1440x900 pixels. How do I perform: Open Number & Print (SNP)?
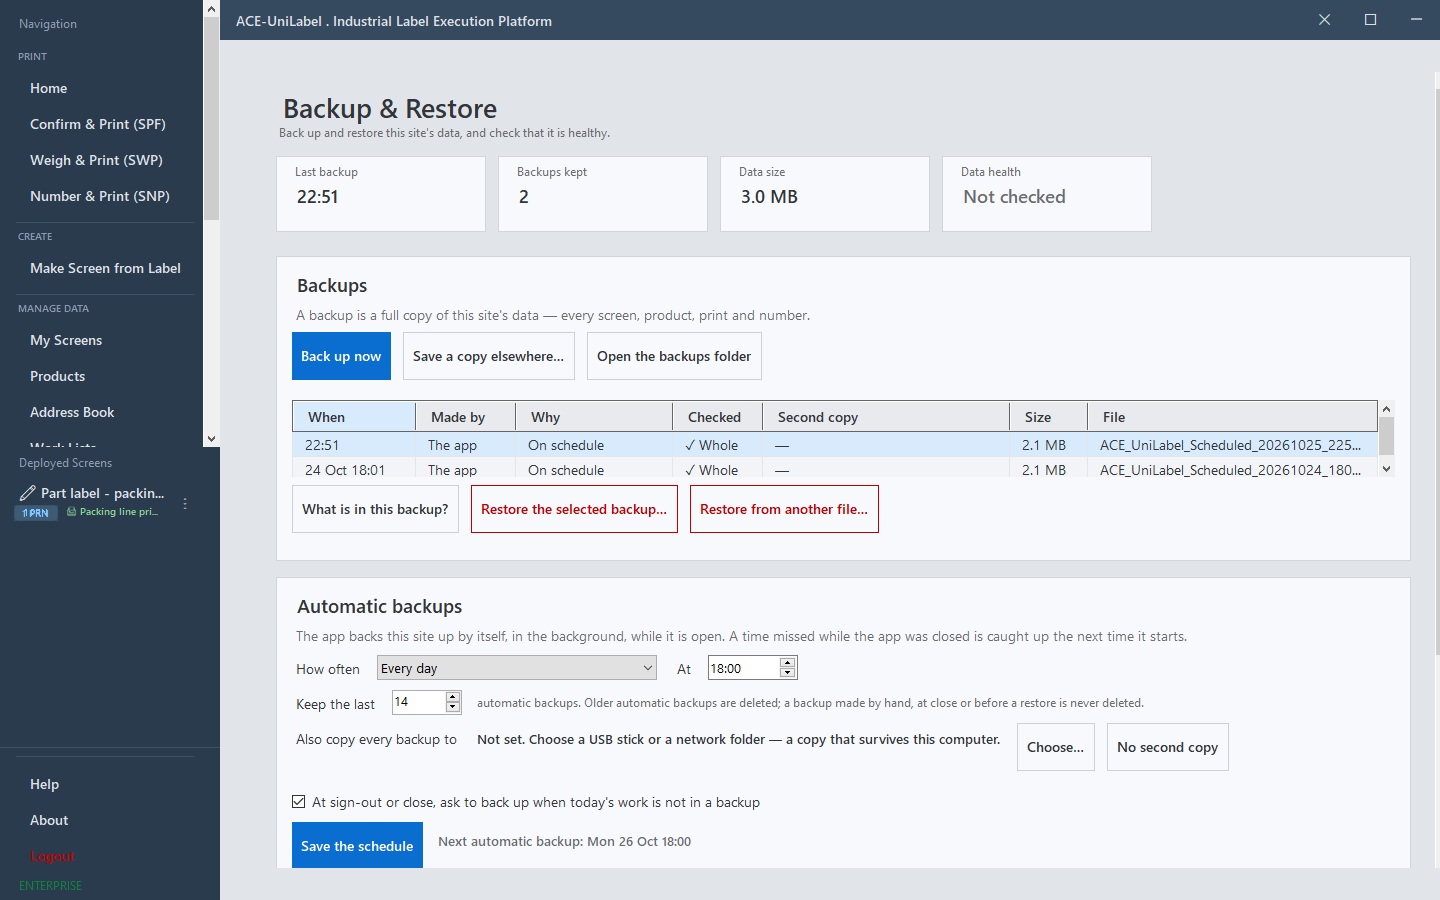click(100, 196)
